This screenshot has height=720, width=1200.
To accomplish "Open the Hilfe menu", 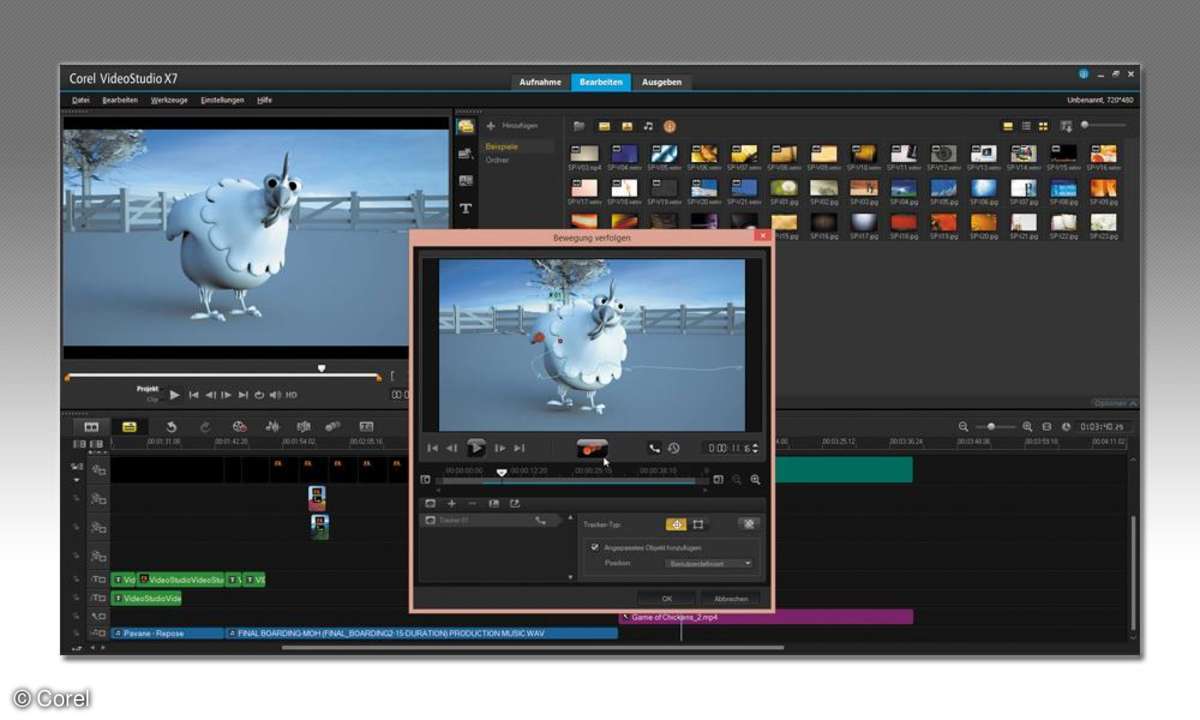I will click(x=264, y=100).
